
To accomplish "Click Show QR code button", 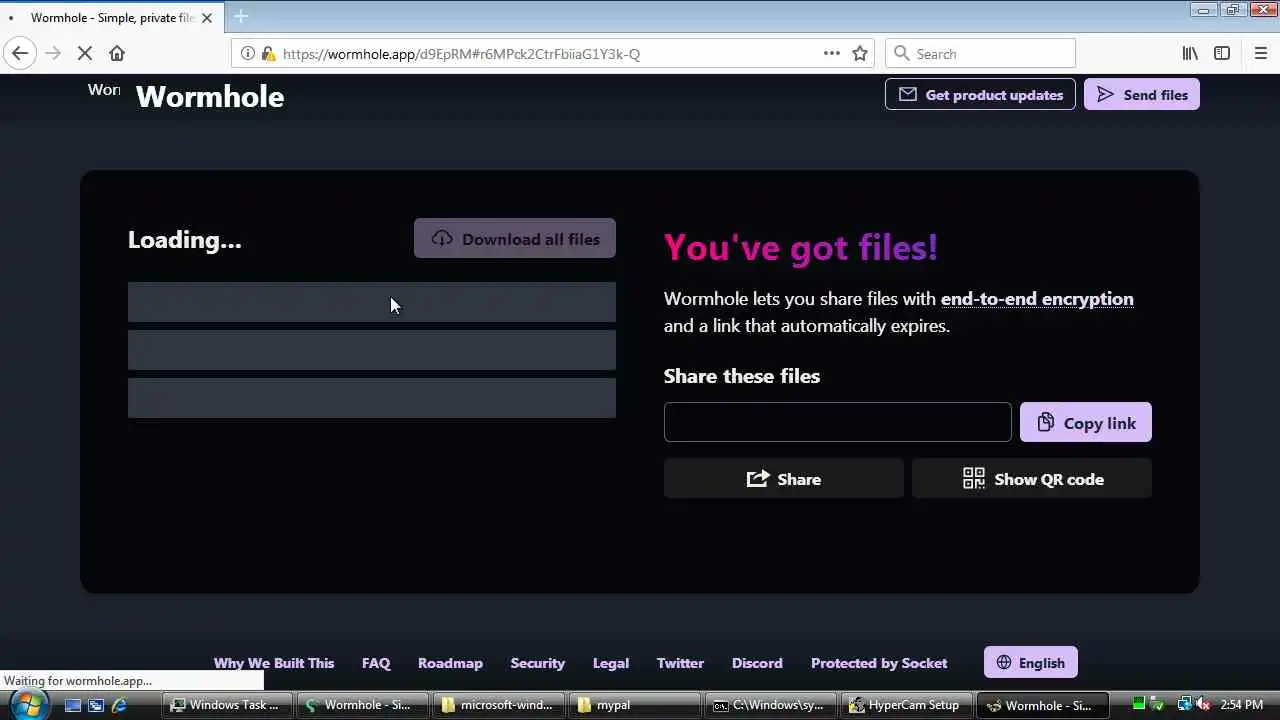I will click(1032, 478).
